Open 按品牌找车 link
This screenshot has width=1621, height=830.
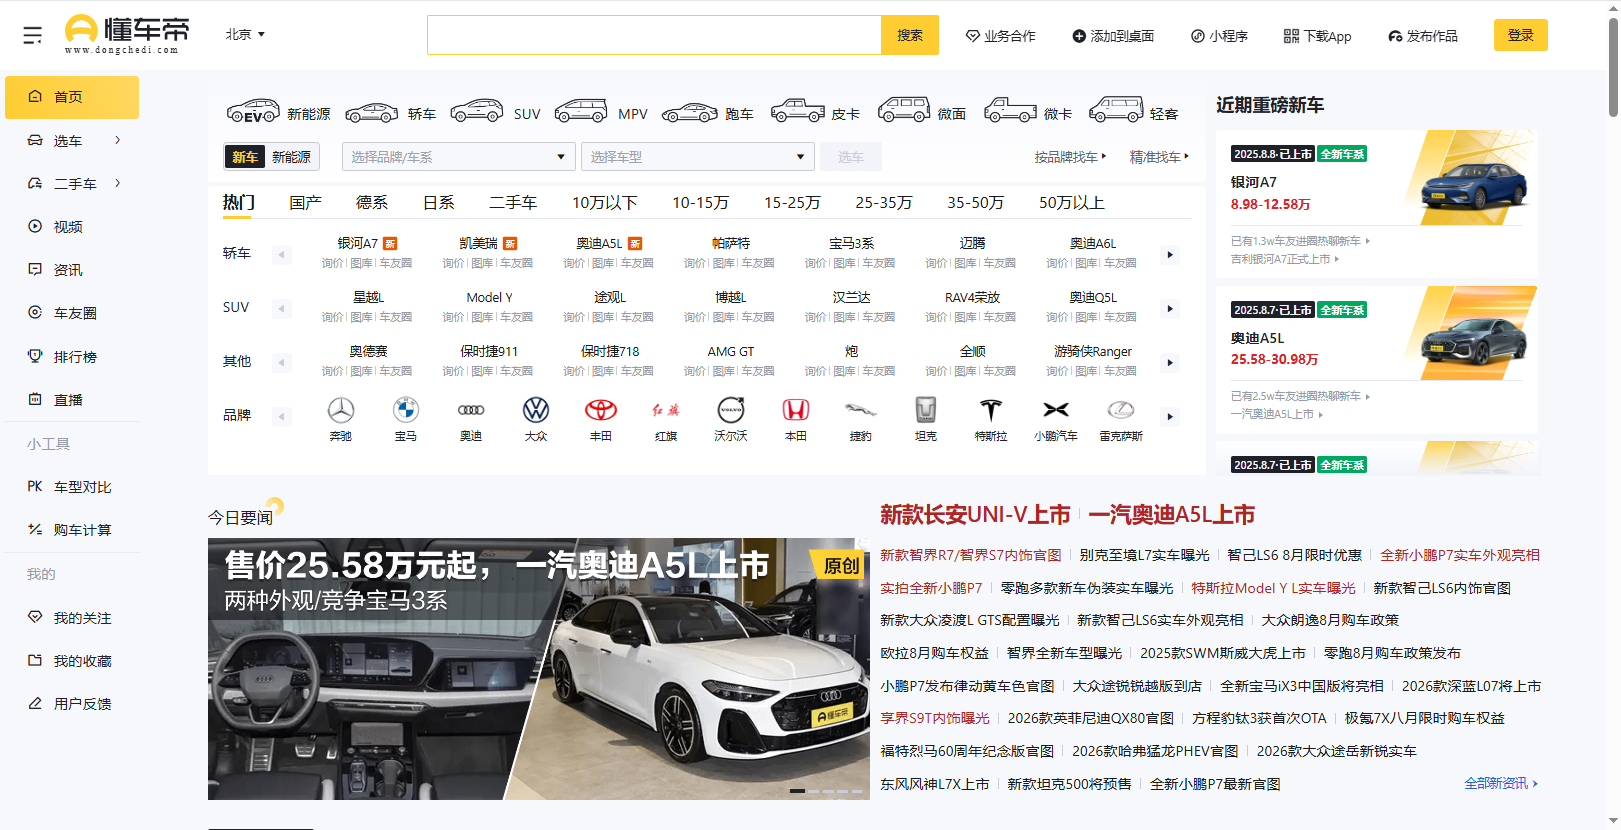[x=1071, y=157]
